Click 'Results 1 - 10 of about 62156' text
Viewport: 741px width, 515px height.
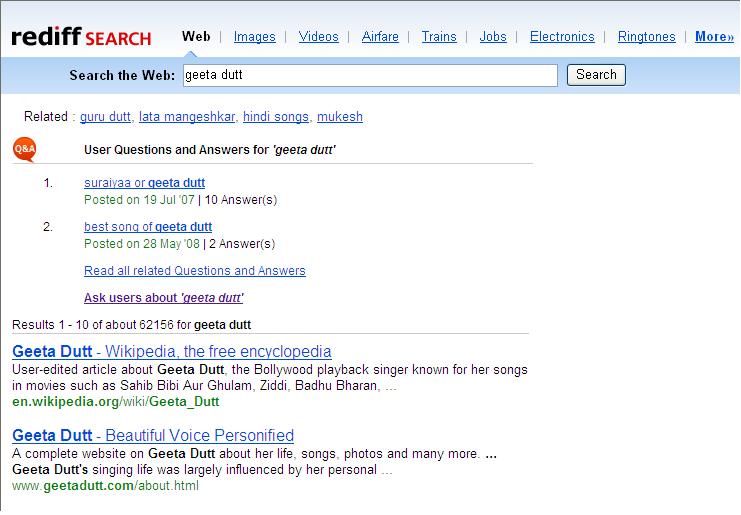pyautogui.click(x=93, y=325)
